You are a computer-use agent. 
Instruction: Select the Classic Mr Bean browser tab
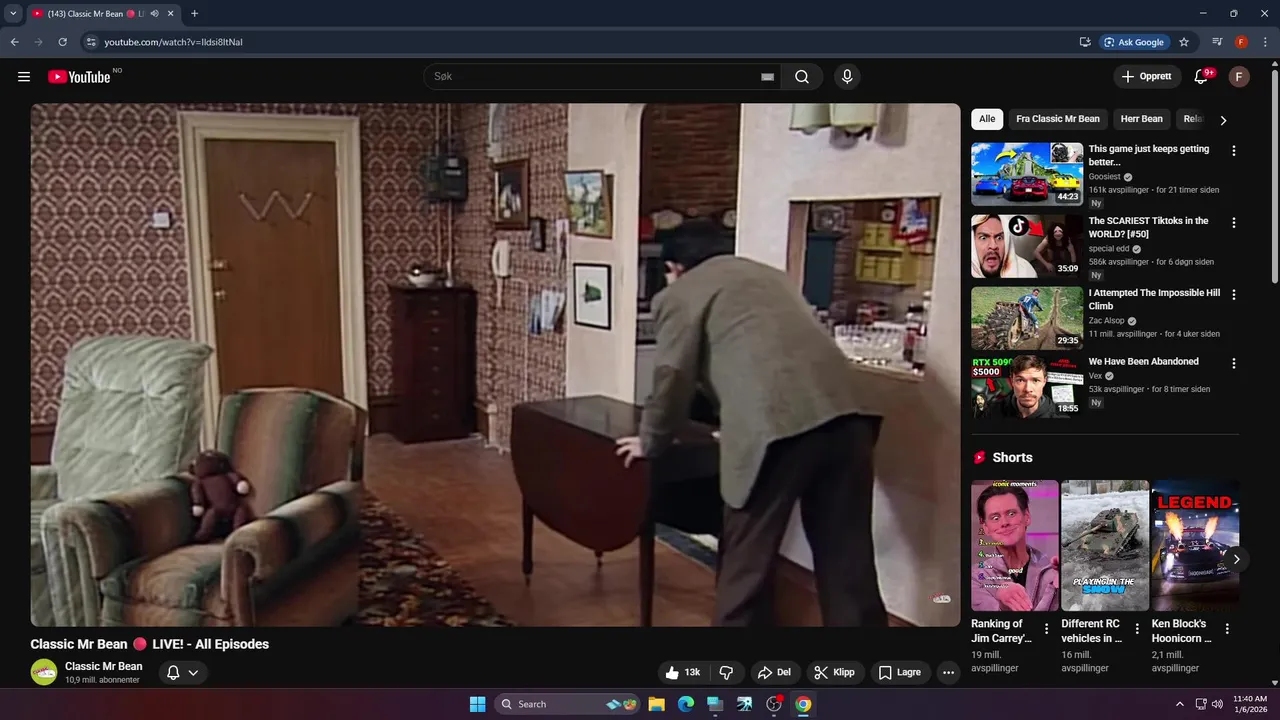tap(102, 14)
